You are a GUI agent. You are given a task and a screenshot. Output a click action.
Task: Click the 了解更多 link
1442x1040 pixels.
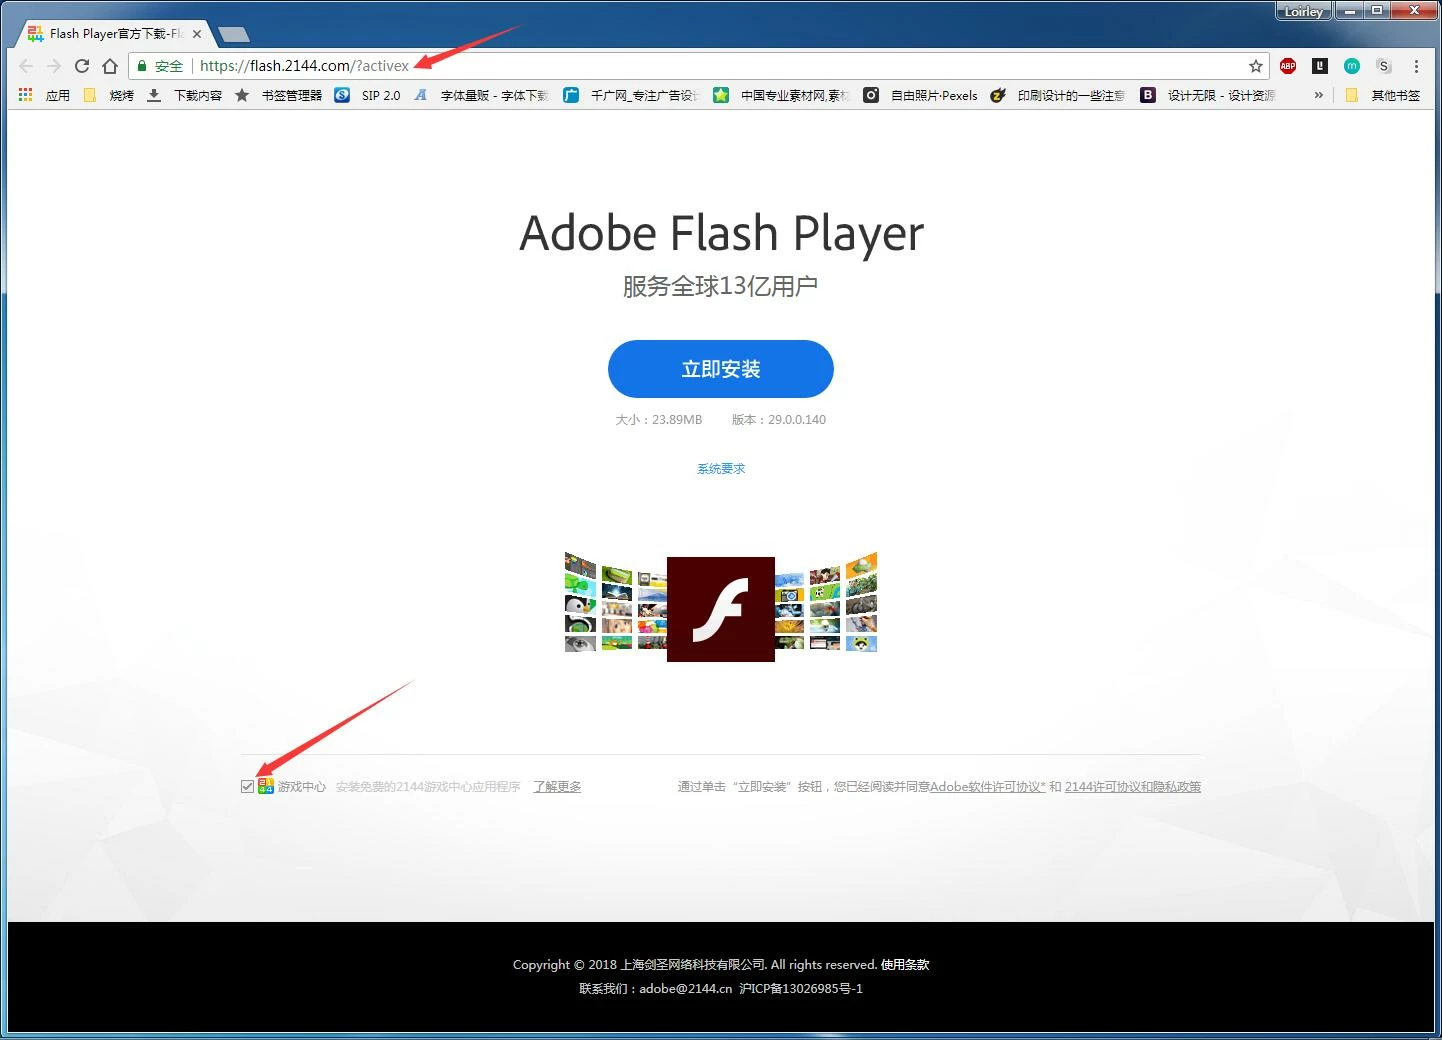(x=557, y=787)
